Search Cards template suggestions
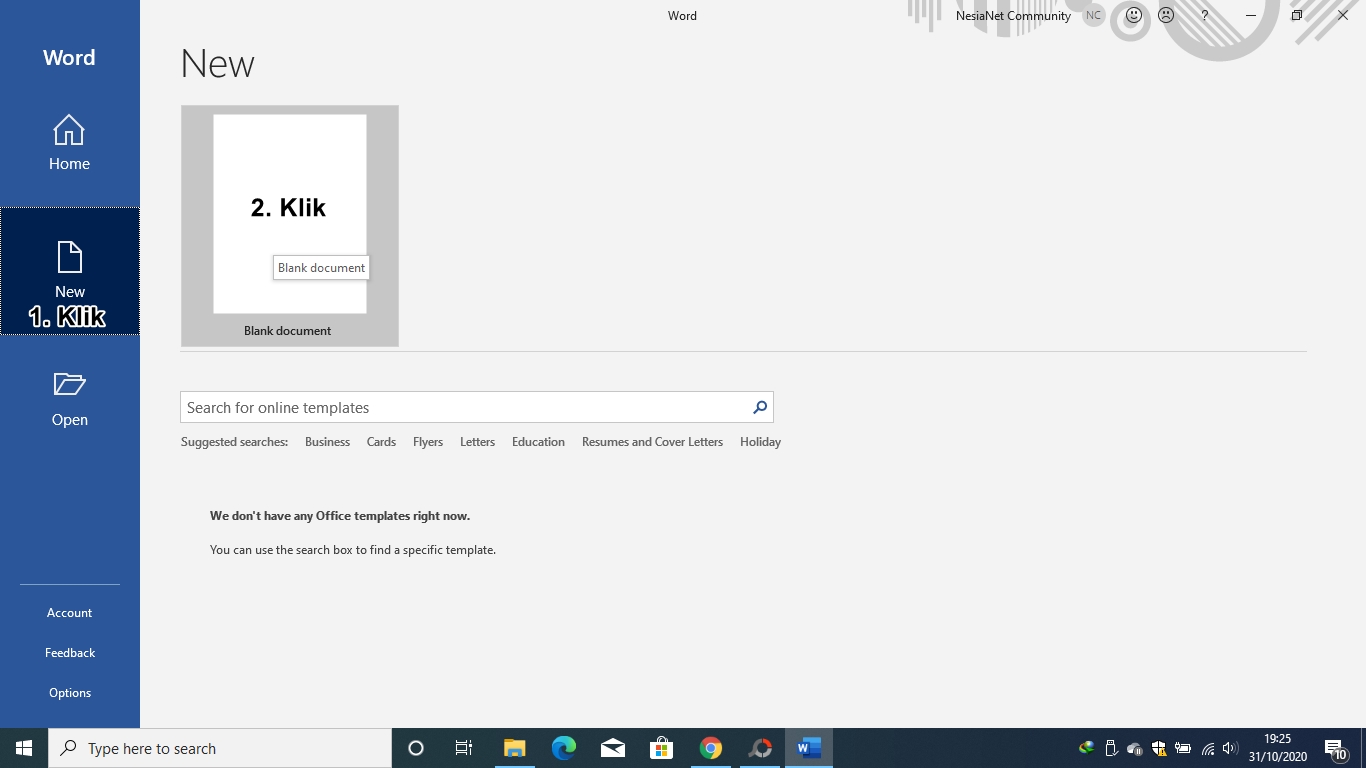 click(x=381, y=442)
